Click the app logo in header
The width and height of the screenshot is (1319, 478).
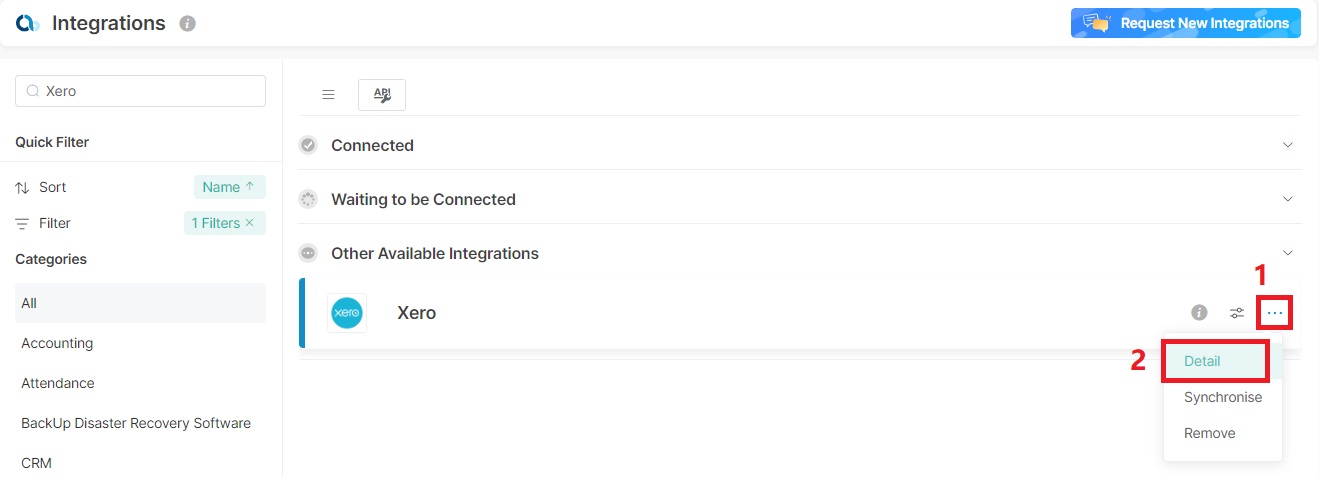click(27, 23)
